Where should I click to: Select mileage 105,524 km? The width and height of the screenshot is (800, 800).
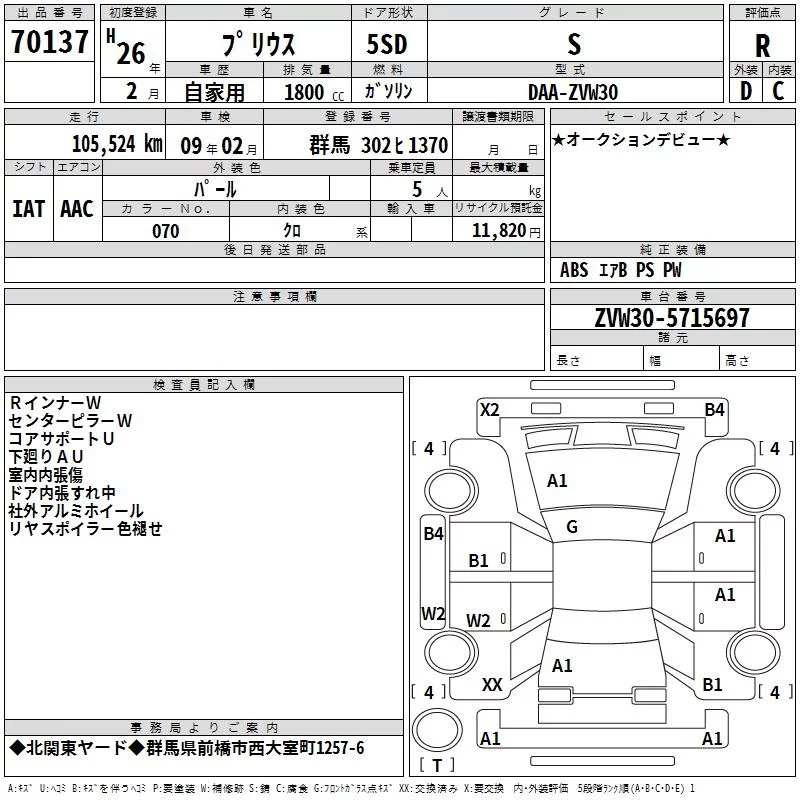[117, 144]
